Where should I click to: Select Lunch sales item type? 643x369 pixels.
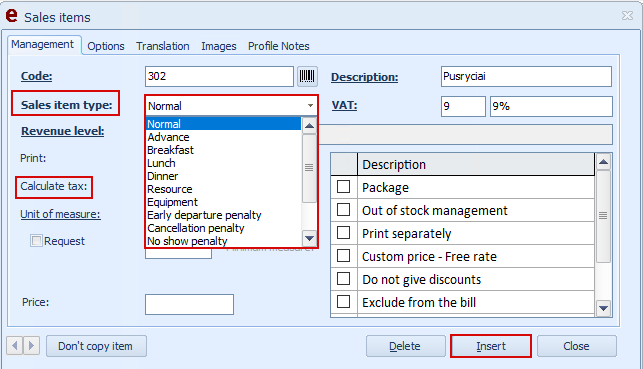coord(224,163)
